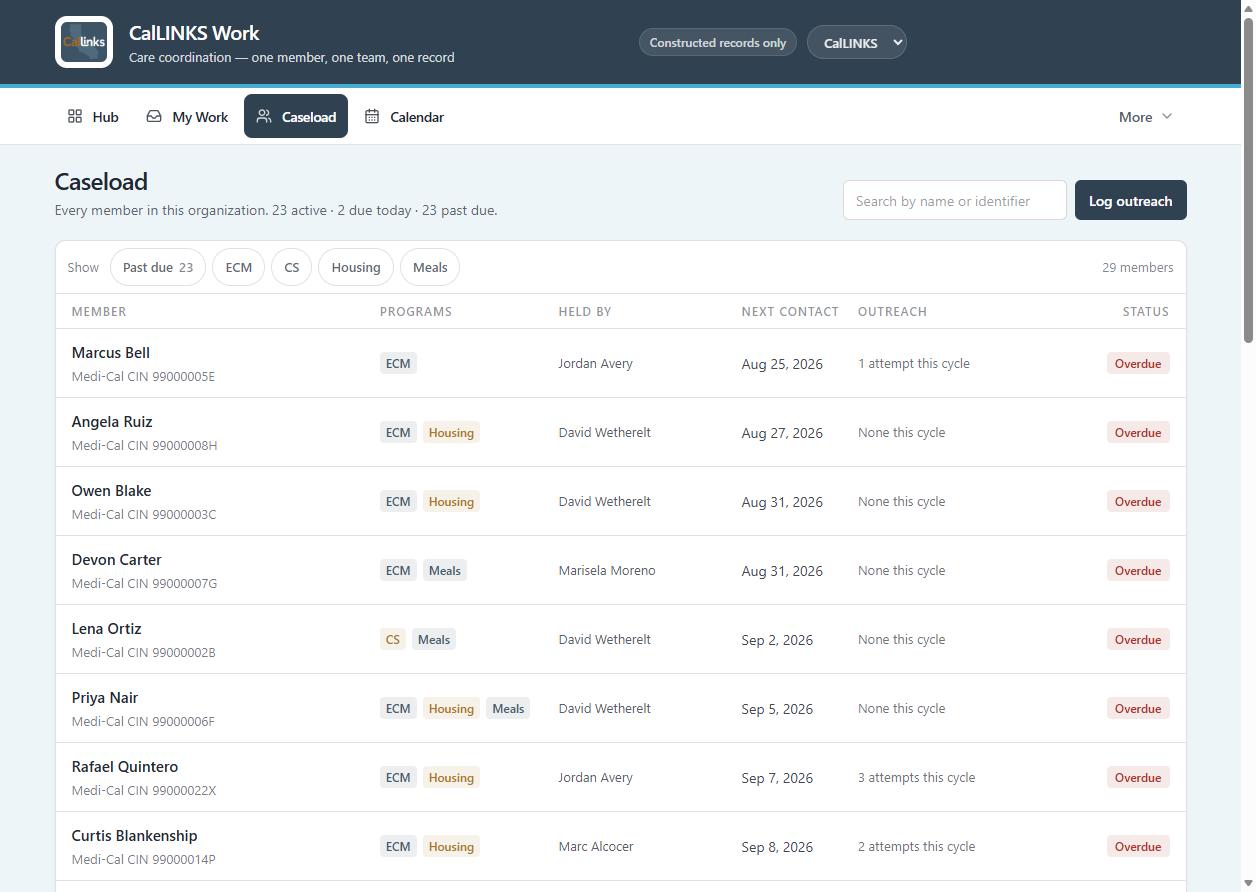Toggle the Housing filter chip
The height and width of the screenshot is (892, 1256).
pyautogui.click(x=356, y=267)
